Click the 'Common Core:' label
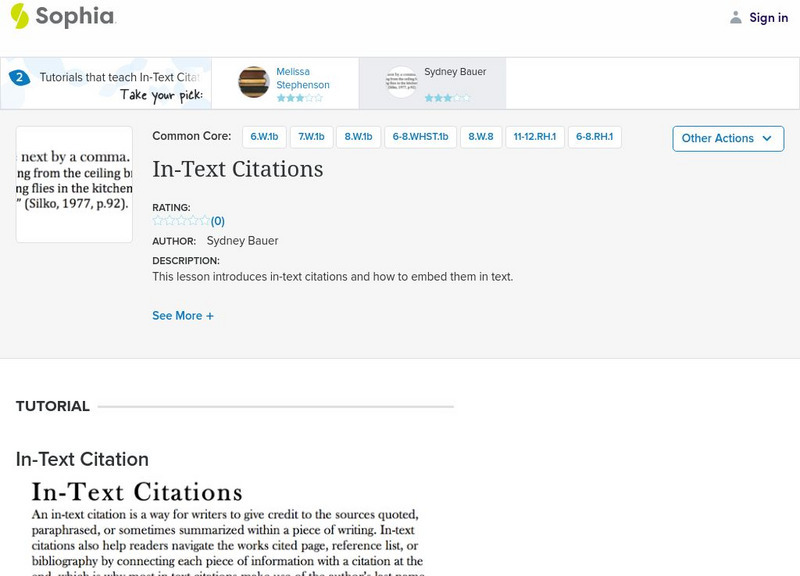This screenshot has width=800, height=576. [192, 136]
